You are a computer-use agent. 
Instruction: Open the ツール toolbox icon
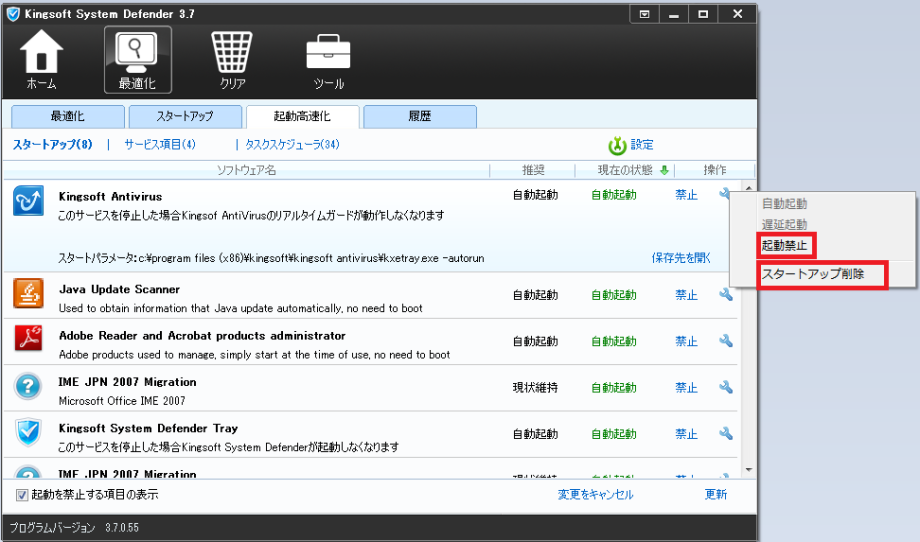(x=327, y=58)
